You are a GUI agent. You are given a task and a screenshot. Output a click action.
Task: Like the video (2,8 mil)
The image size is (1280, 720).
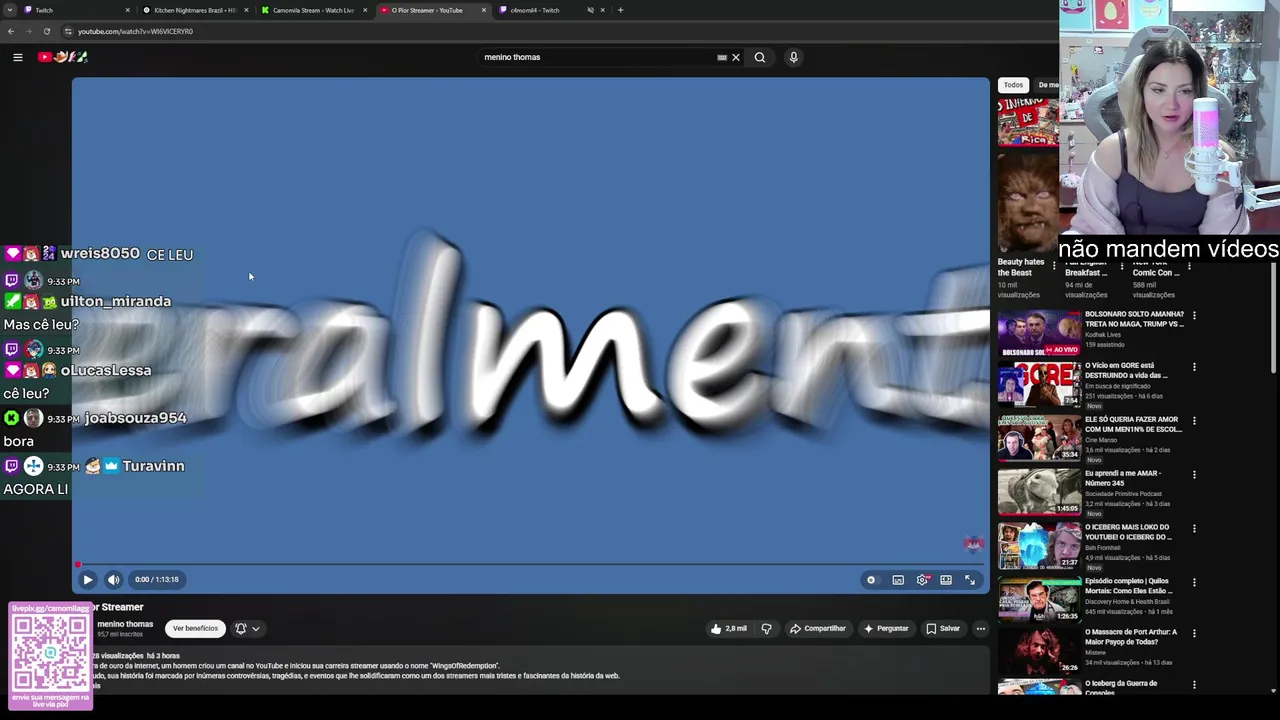729,628
